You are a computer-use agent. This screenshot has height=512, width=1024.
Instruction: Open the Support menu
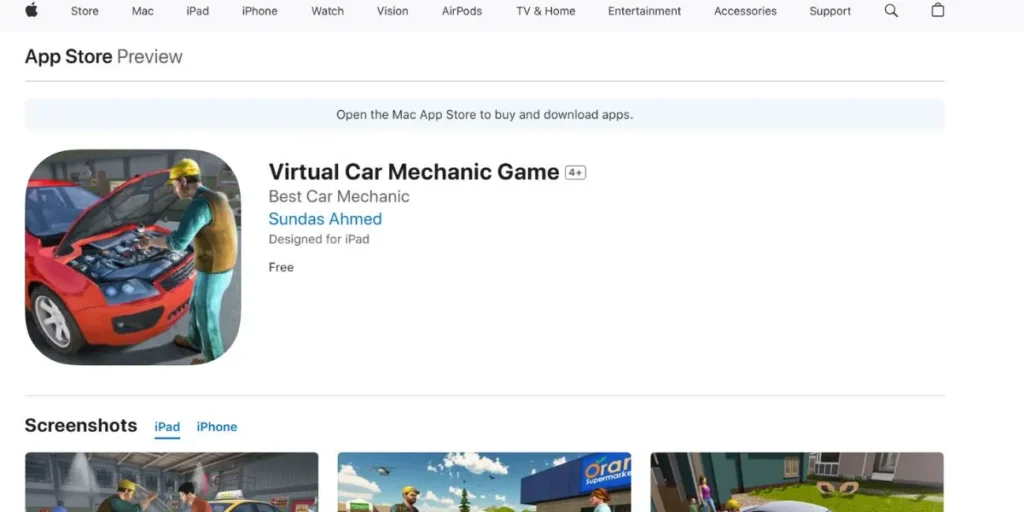830,11
